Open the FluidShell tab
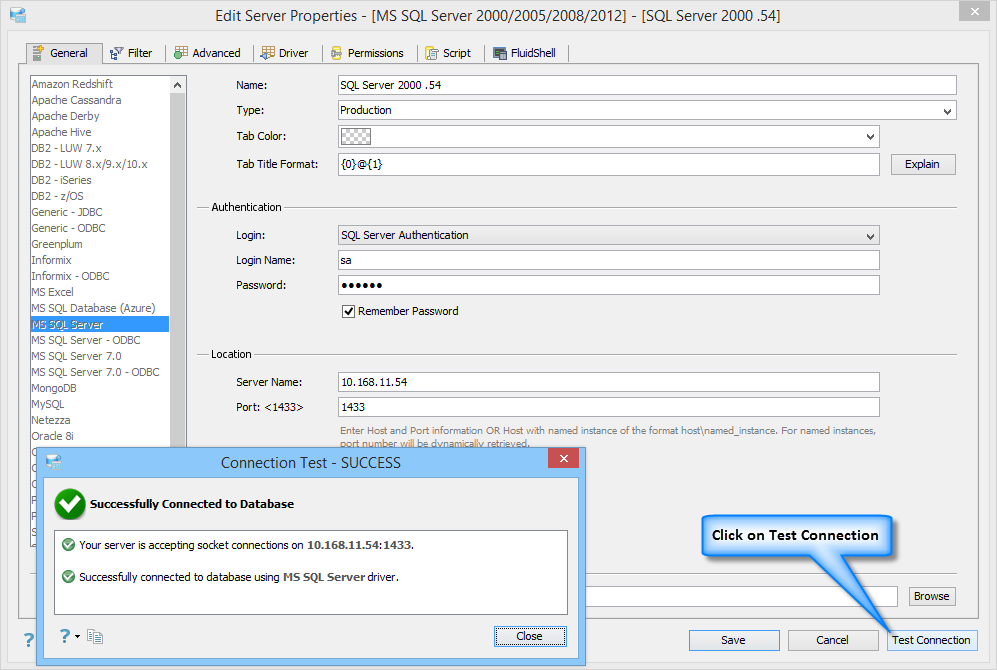Screen dimensions: 997x670 point(525,53)
